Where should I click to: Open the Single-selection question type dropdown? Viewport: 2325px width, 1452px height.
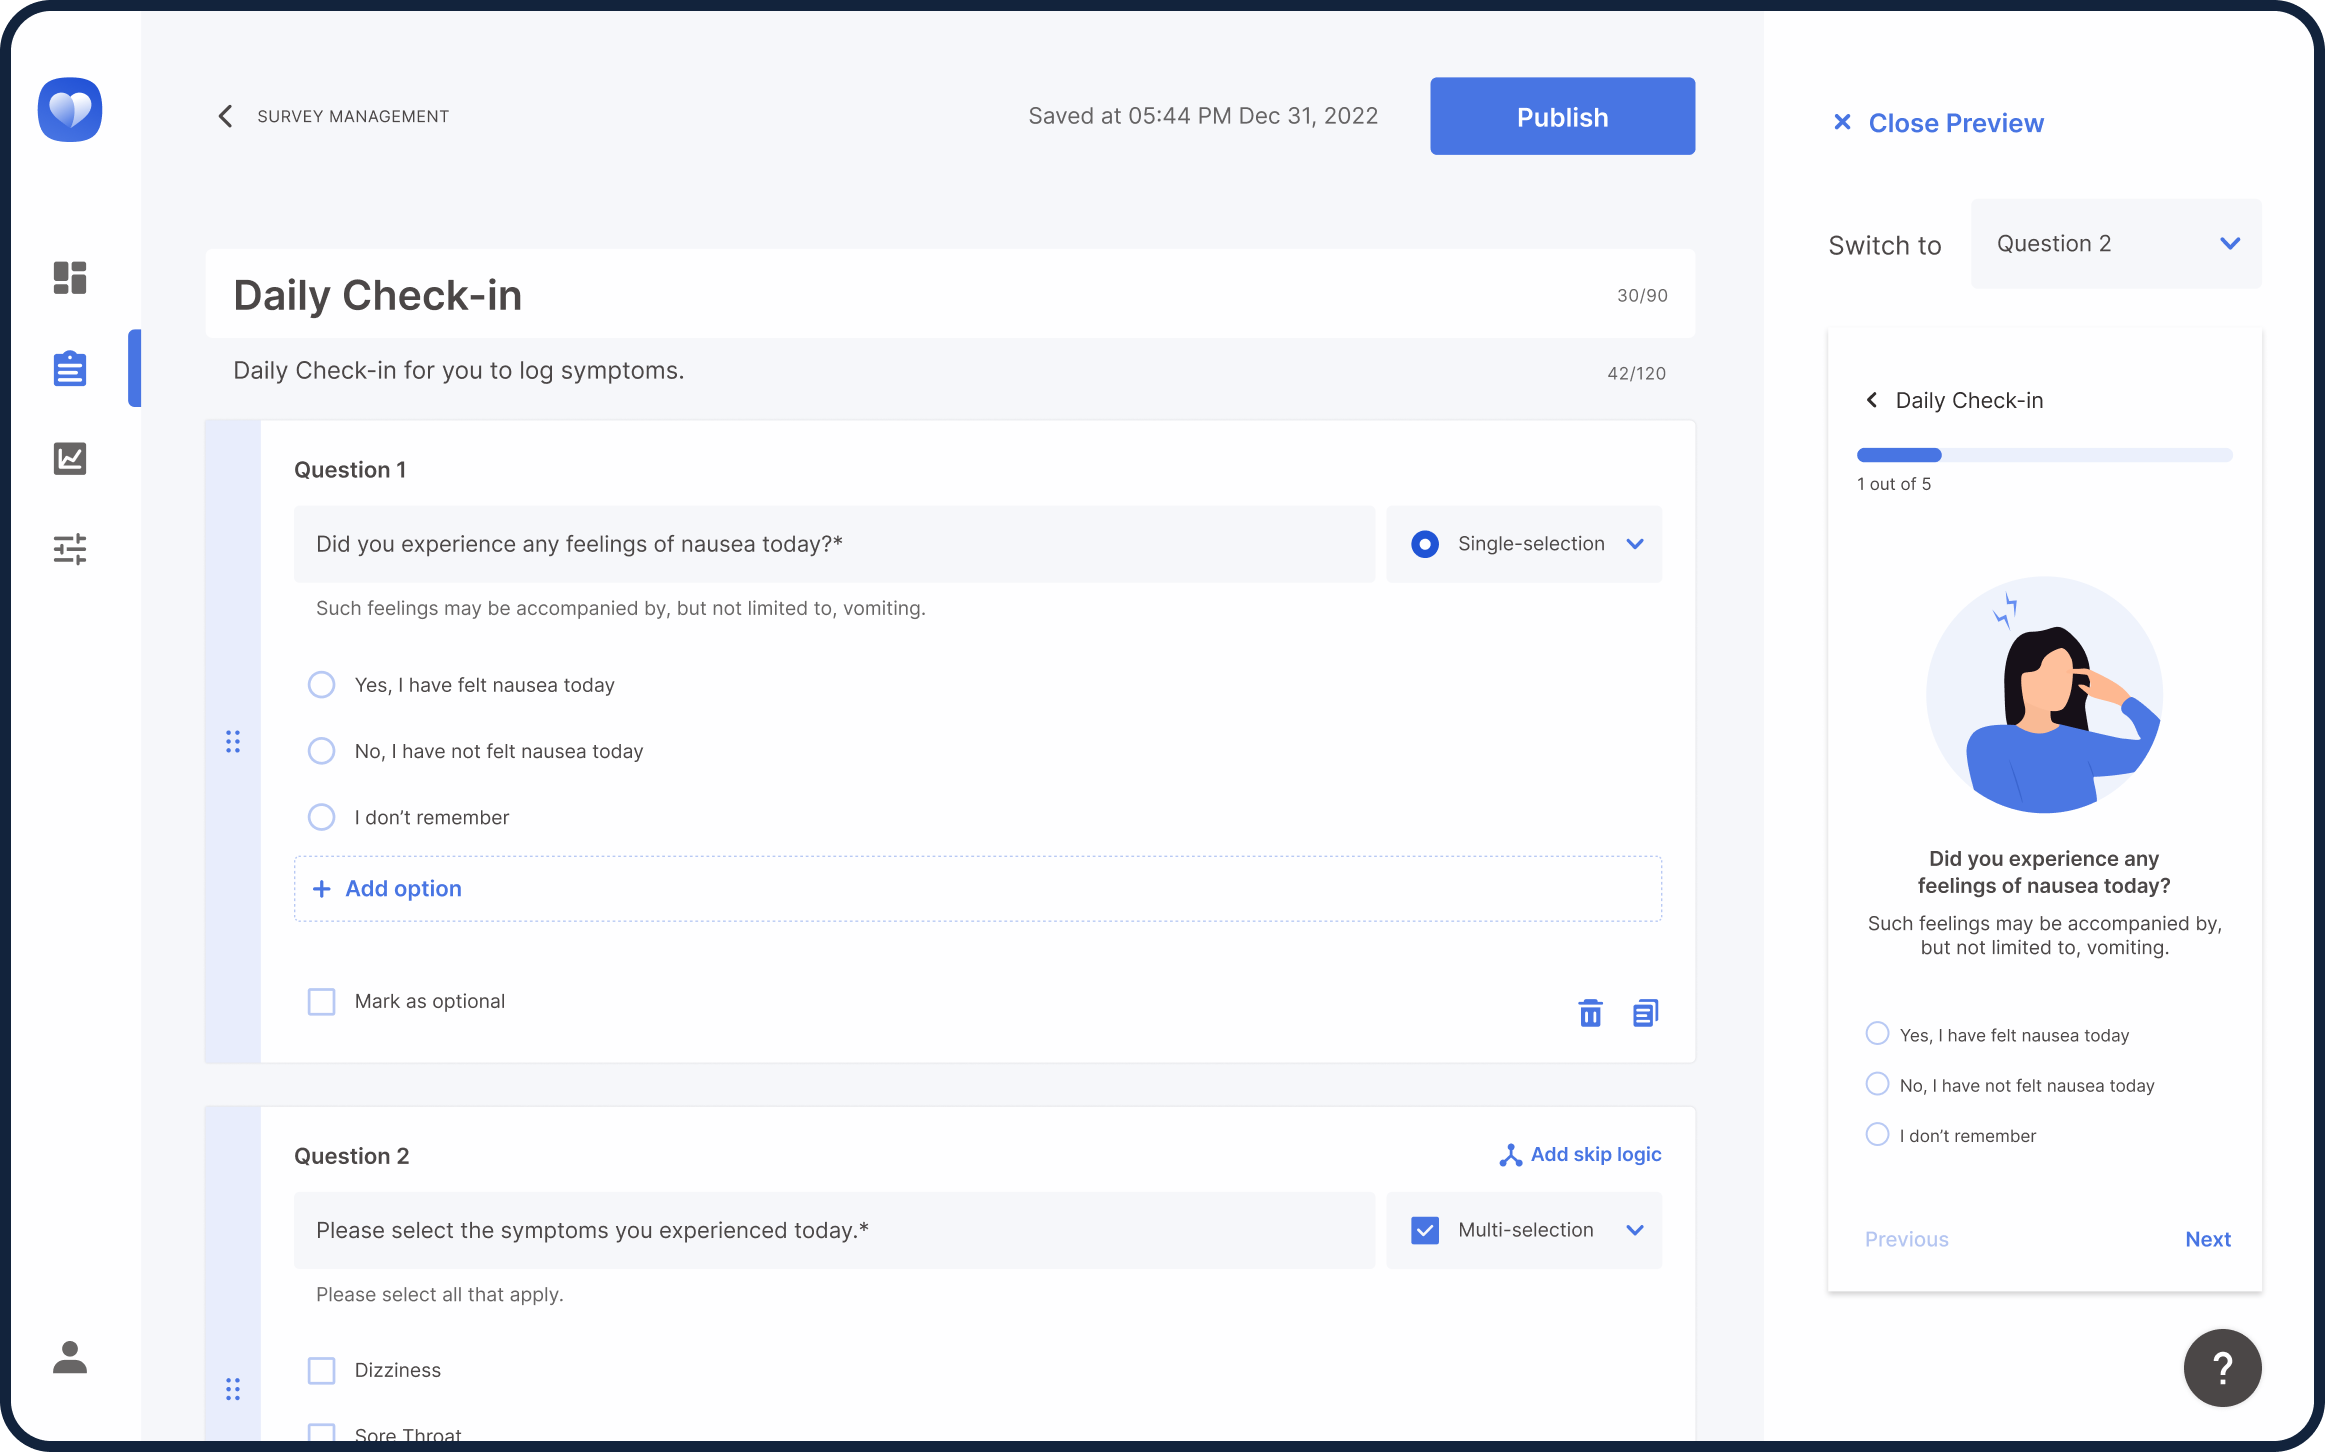1524,544
